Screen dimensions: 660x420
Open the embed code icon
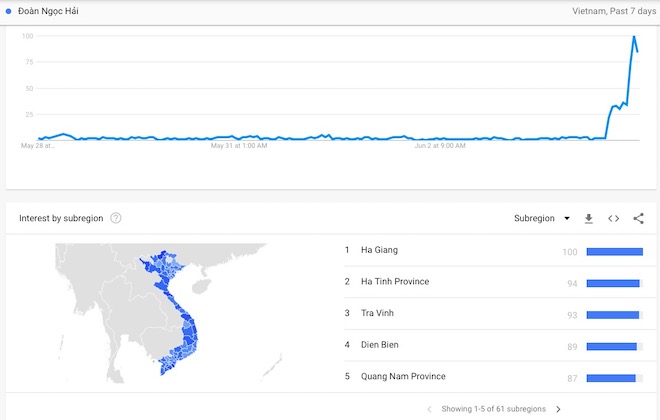coord(613,218)
